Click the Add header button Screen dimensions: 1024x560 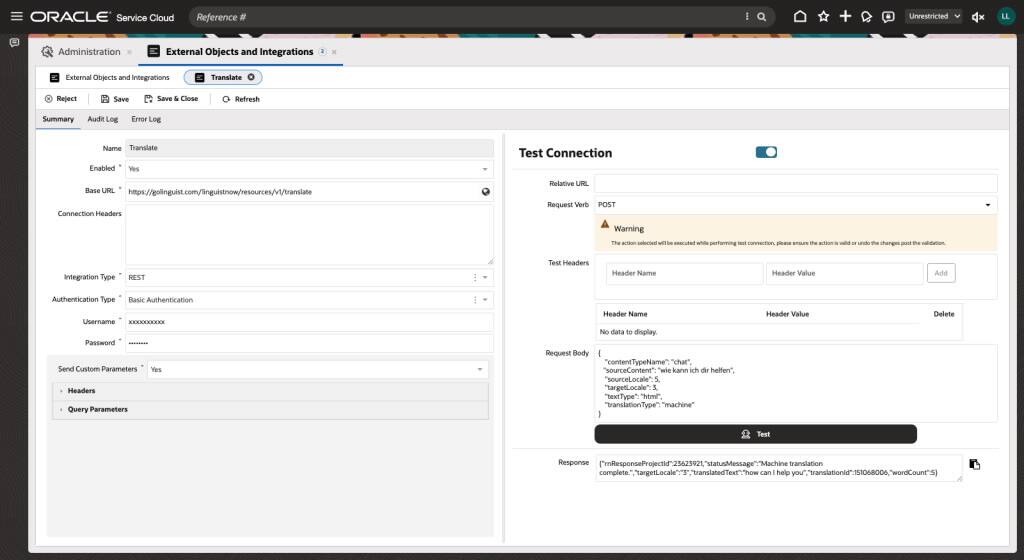tap(941, 273)
